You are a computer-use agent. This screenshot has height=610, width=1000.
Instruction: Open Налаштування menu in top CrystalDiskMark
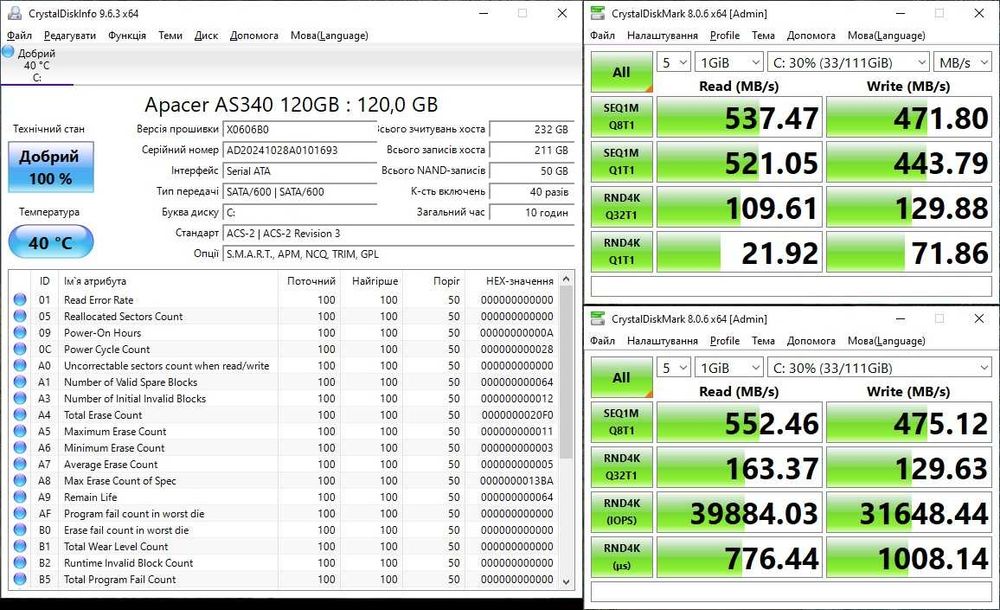coord(662,35)
